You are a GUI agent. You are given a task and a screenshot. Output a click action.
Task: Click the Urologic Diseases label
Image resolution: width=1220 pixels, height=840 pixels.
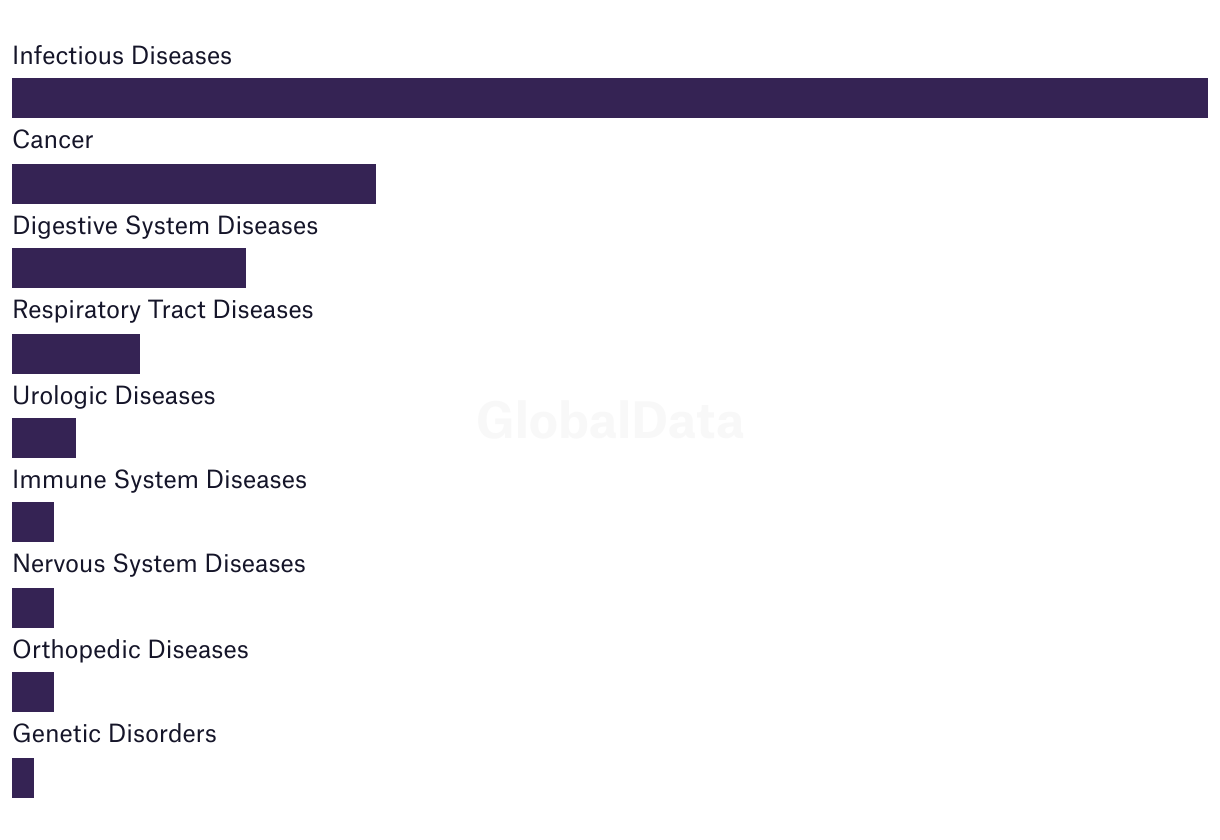pos(114,396)
